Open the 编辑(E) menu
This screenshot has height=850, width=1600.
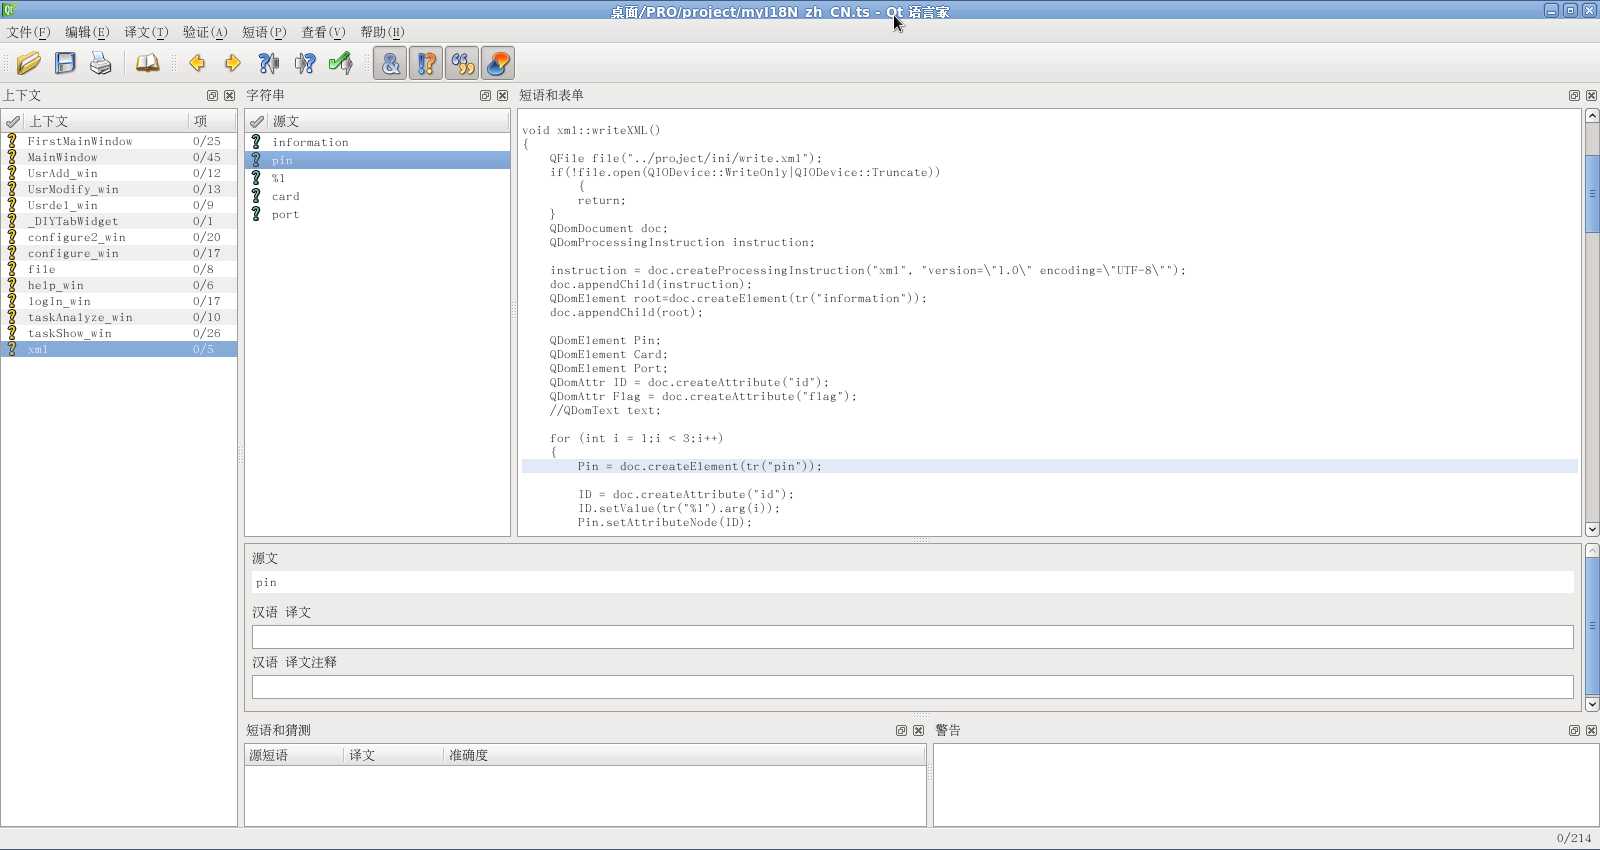pyautogui.click(x=87, y=32)
